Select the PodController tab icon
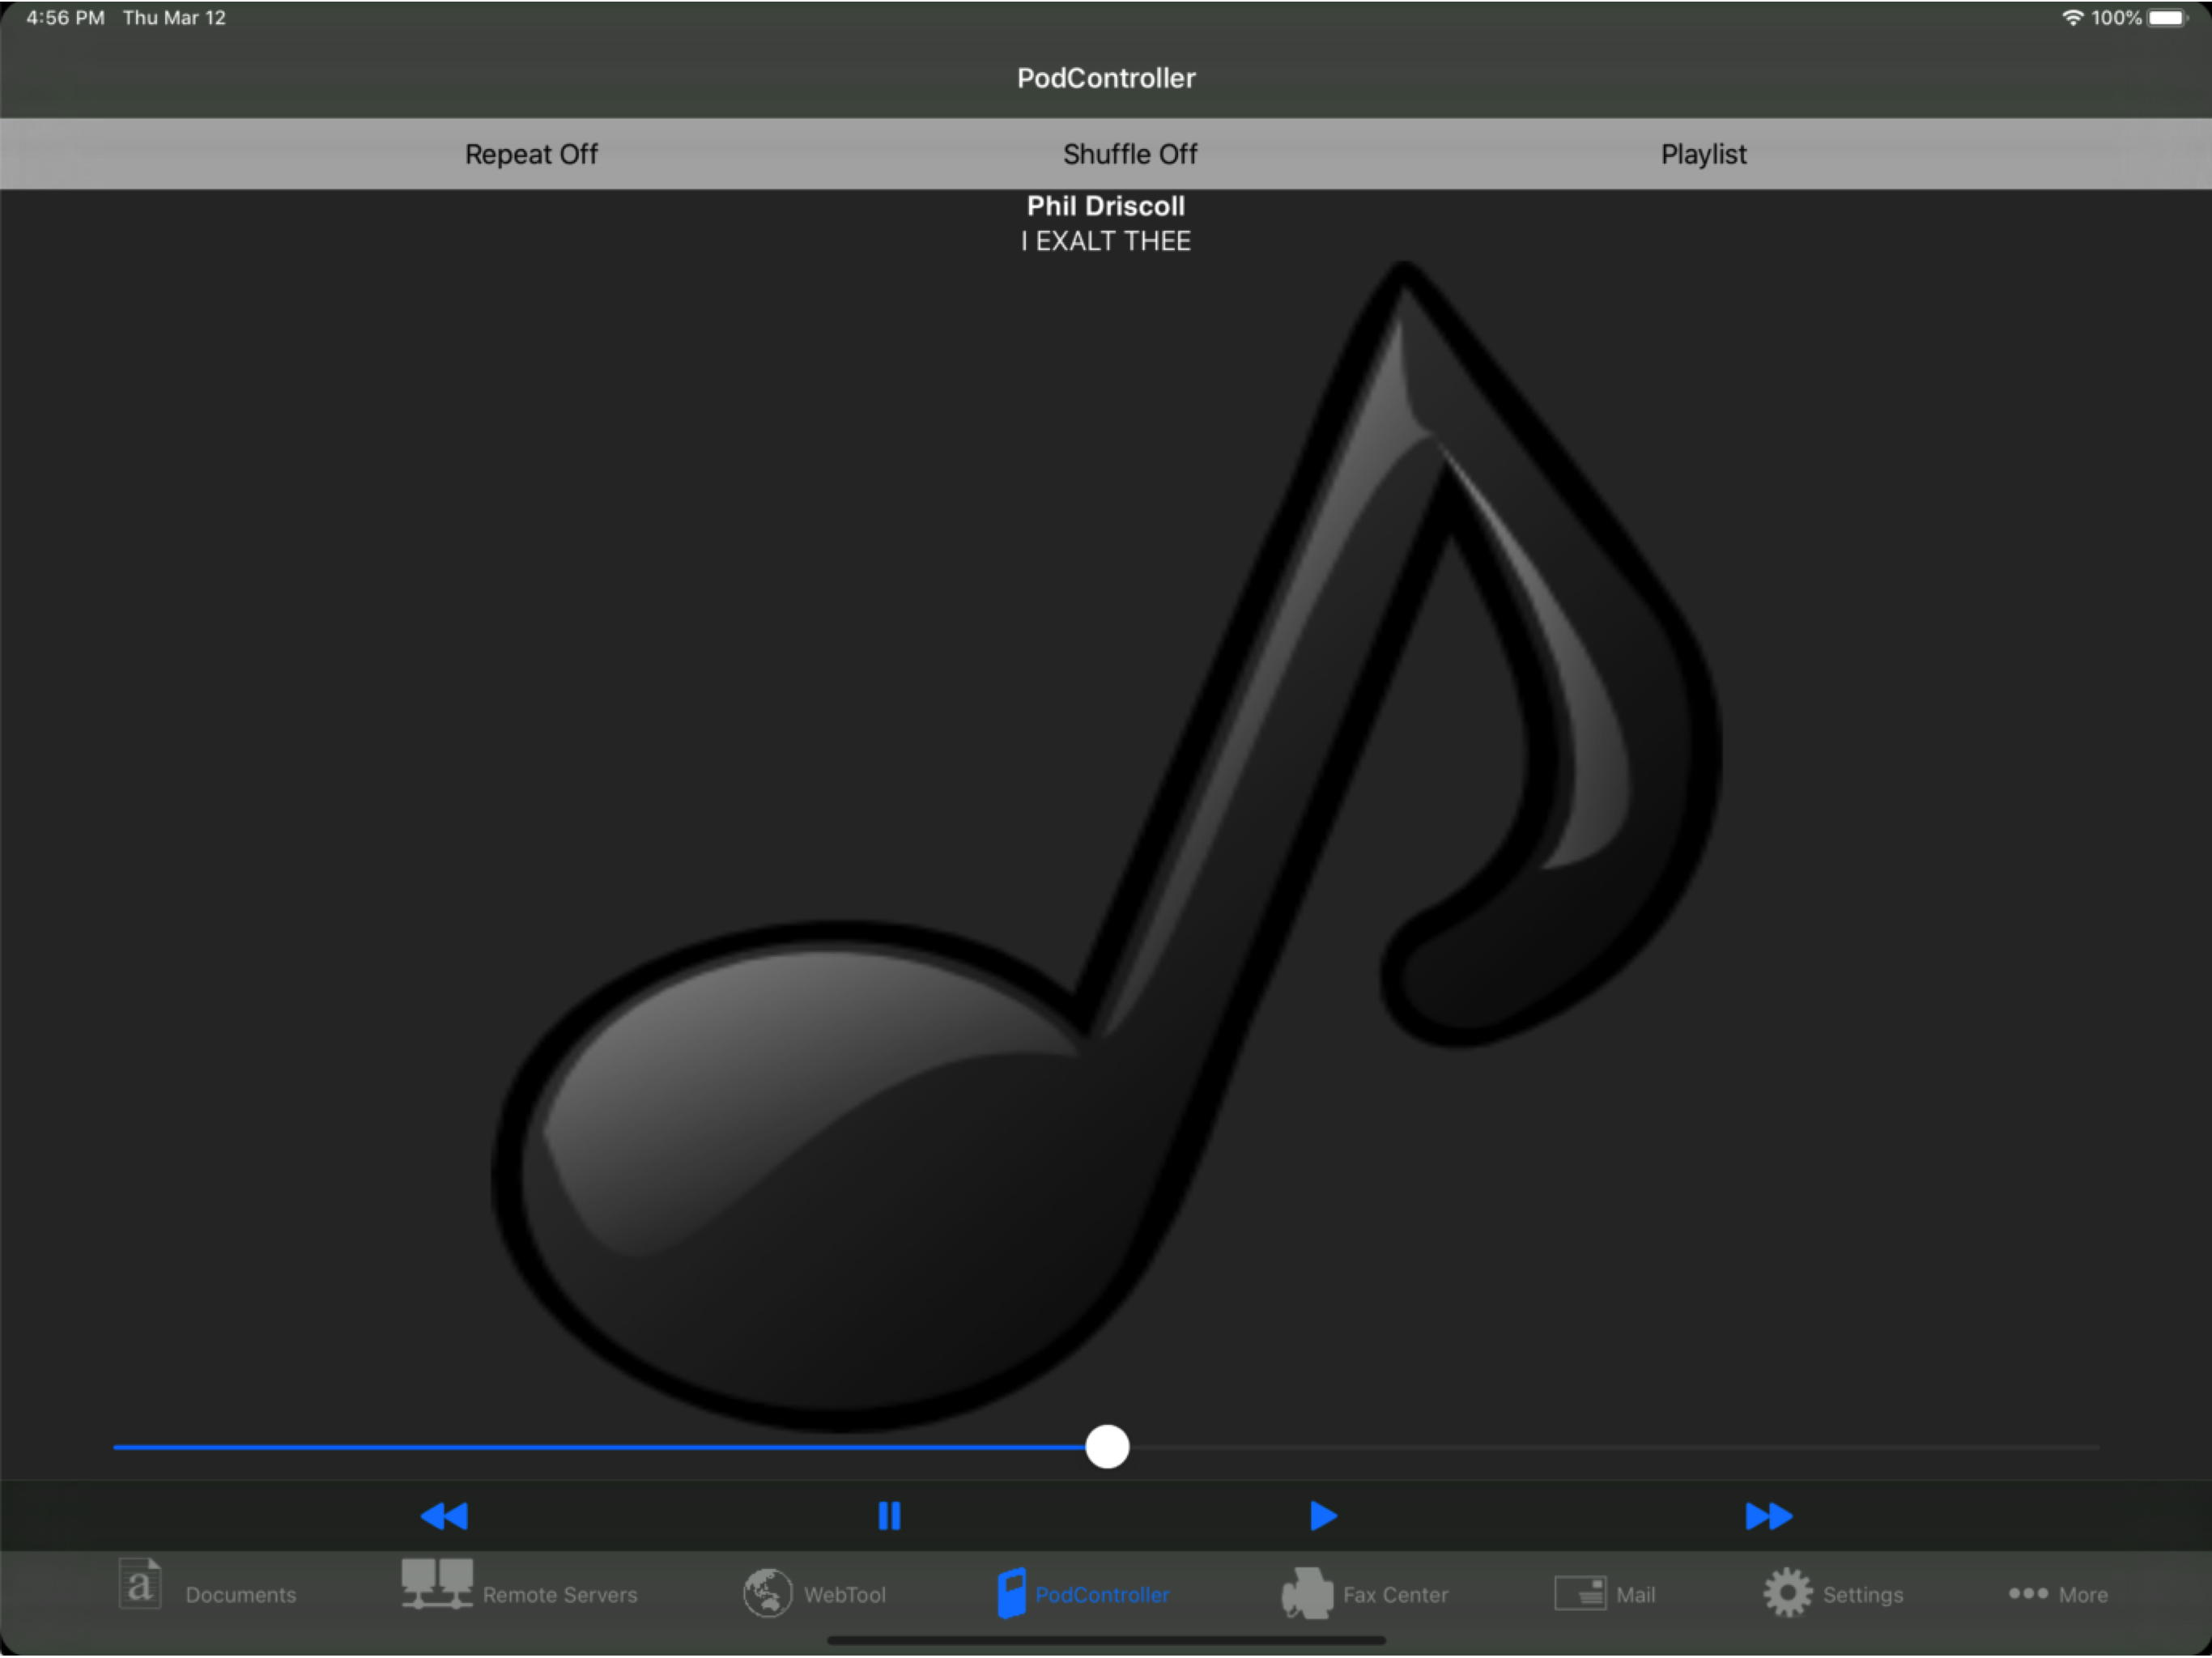 pos(1011,1593)
